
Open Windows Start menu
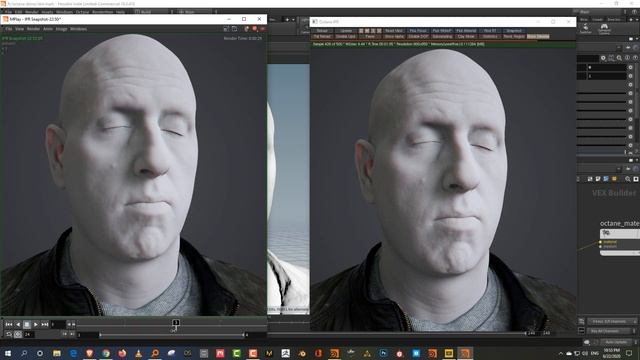click(8, 353)
